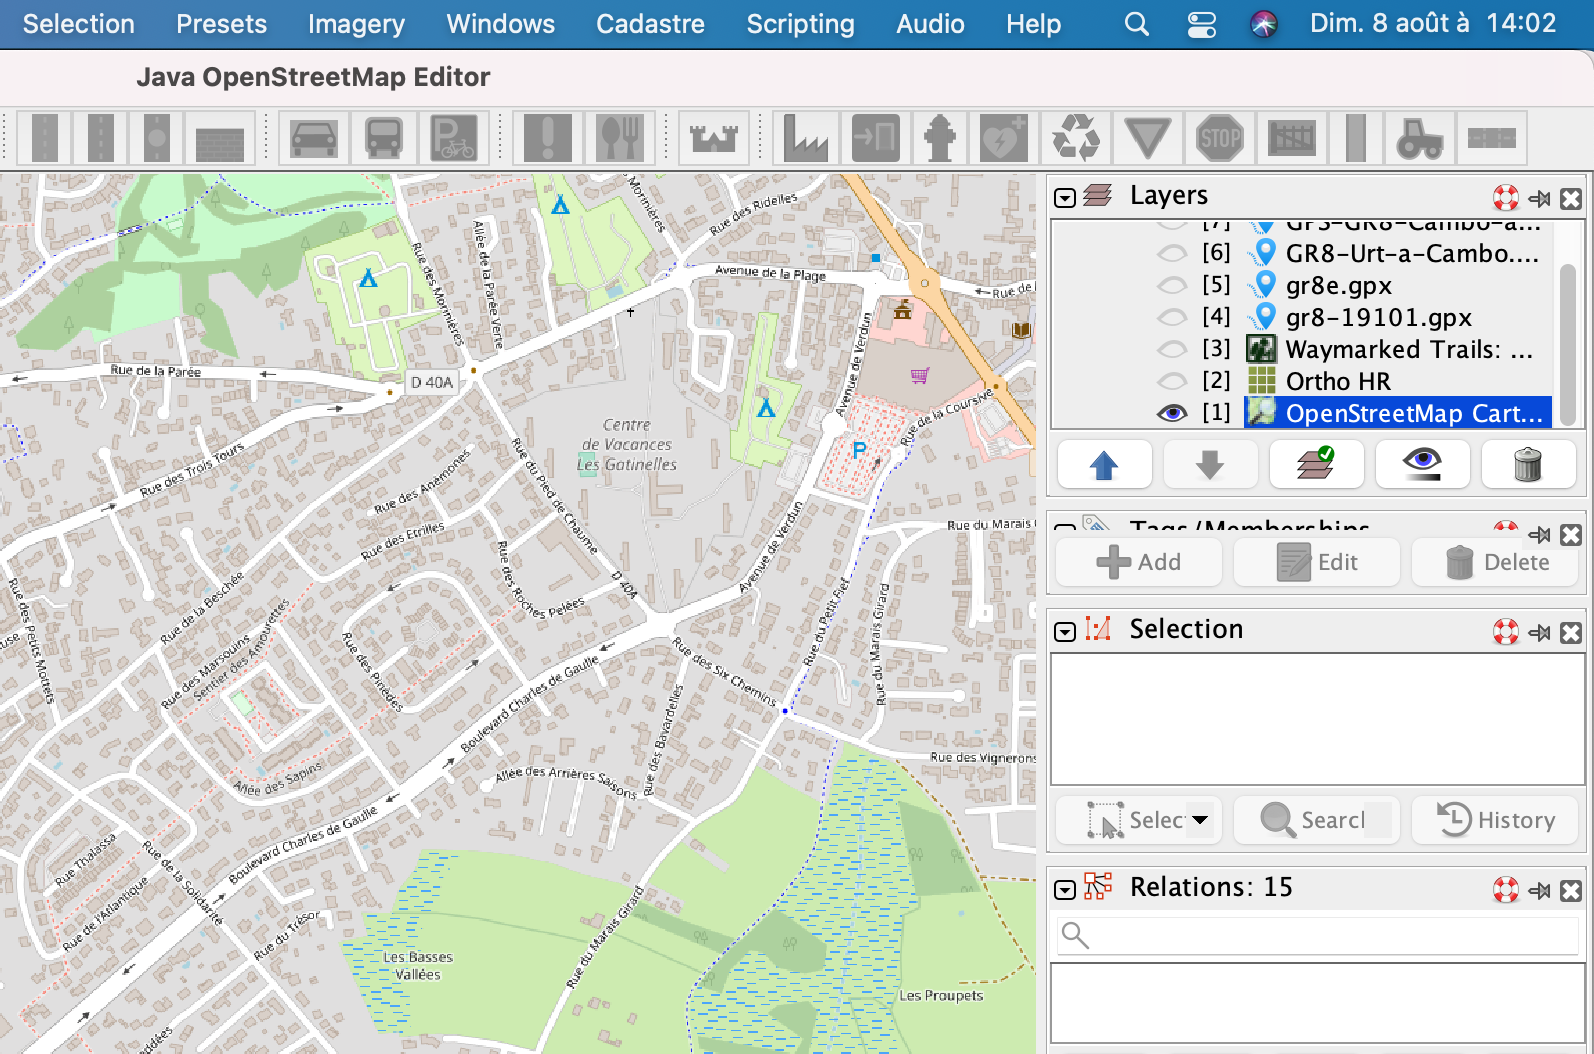Unpin the Layers panel

(1540, 198)
